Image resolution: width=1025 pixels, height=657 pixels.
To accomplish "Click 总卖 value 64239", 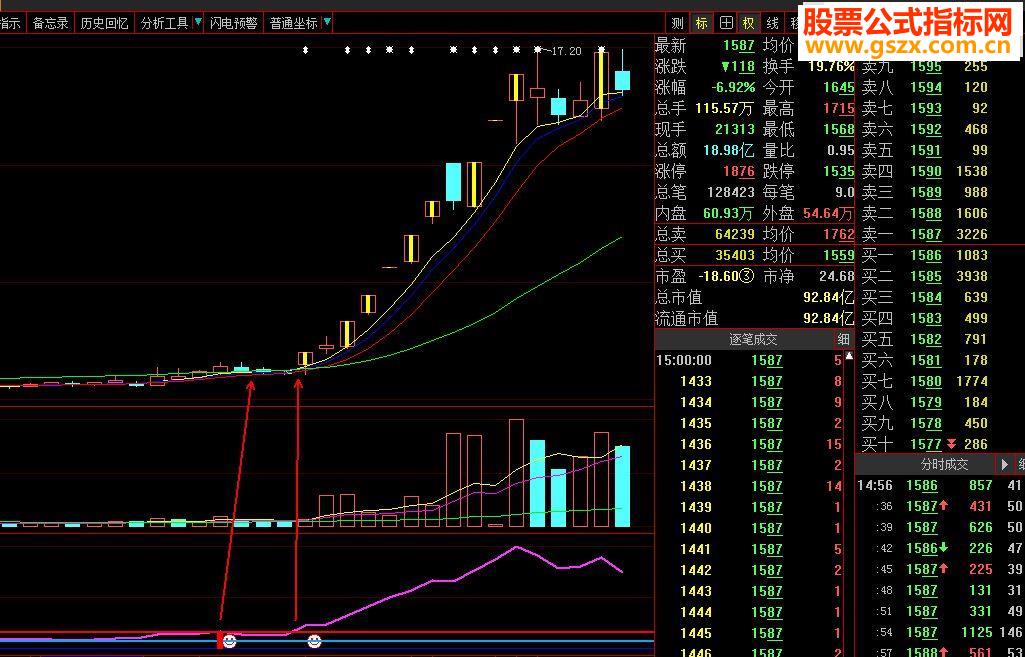I will [735, 234].
